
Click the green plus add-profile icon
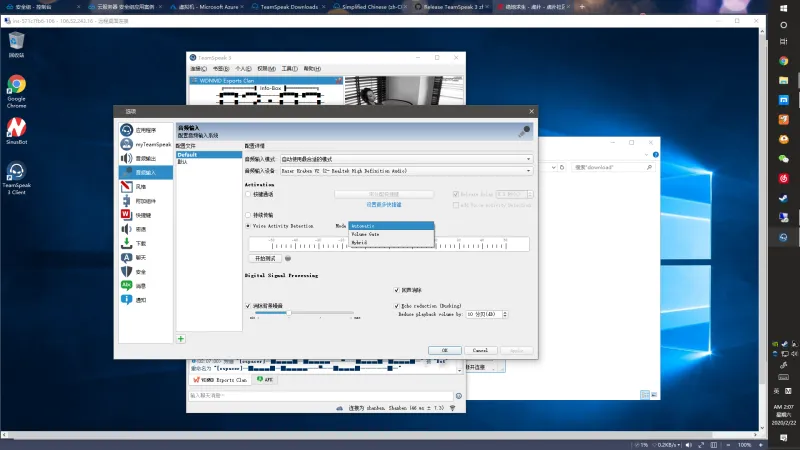point(181,339)
